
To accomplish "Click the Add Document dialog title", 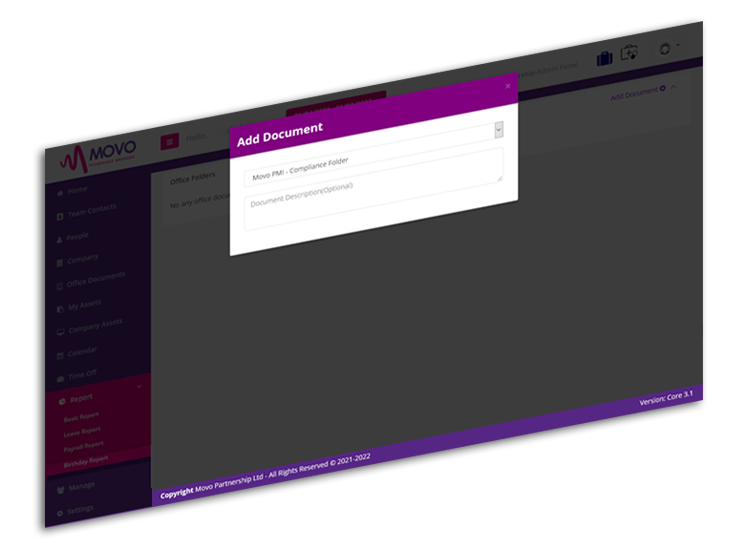I will pyautogui.click(x=280, y=134).
